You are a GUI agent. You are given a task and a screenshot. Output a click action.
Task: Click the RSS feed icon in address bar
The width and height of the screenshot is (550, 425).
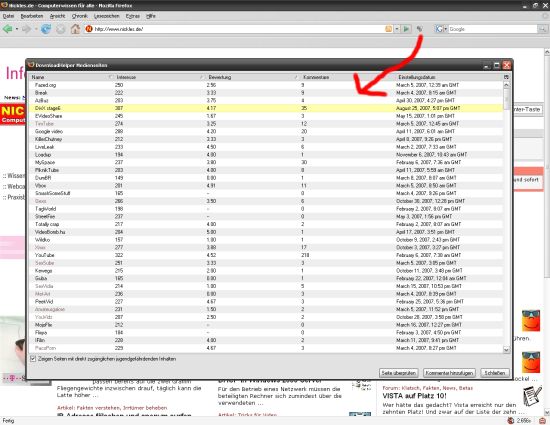point(388,29)
